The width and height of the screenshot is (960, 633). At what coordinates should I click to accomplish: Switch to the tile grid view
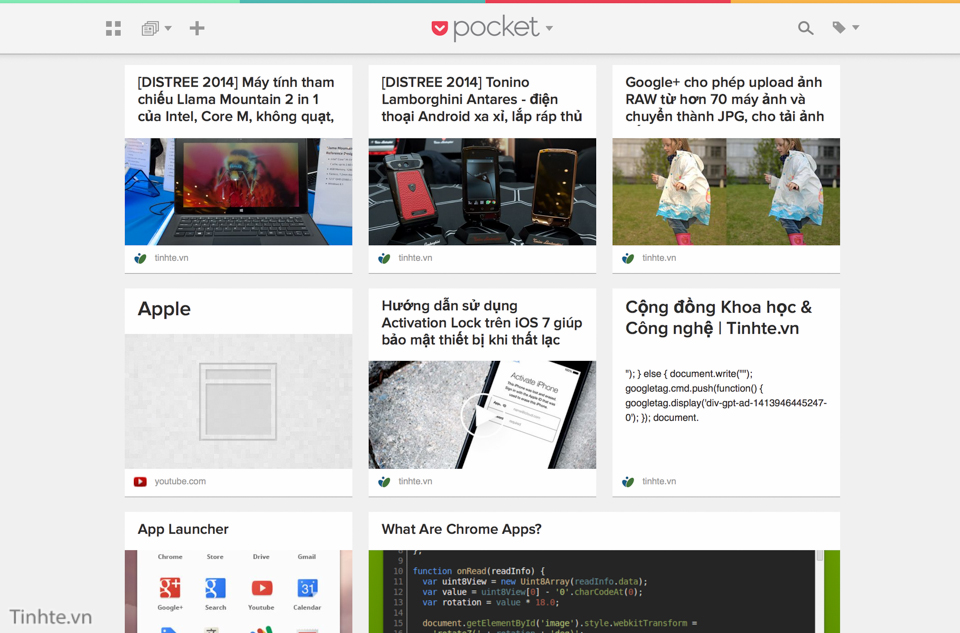point(113,28)
